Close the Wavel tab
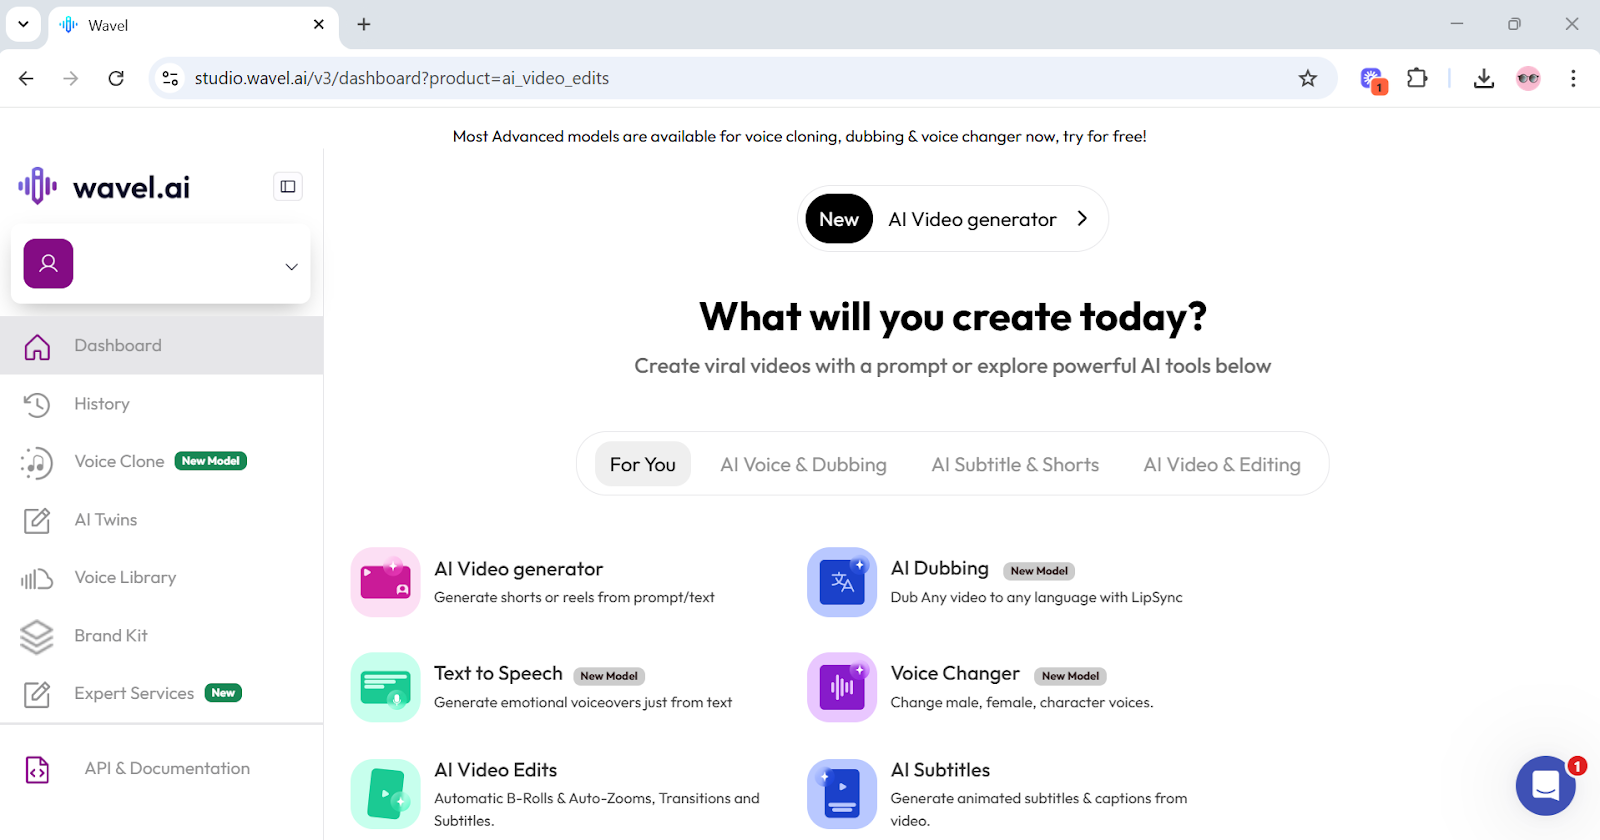 (319, 24)
